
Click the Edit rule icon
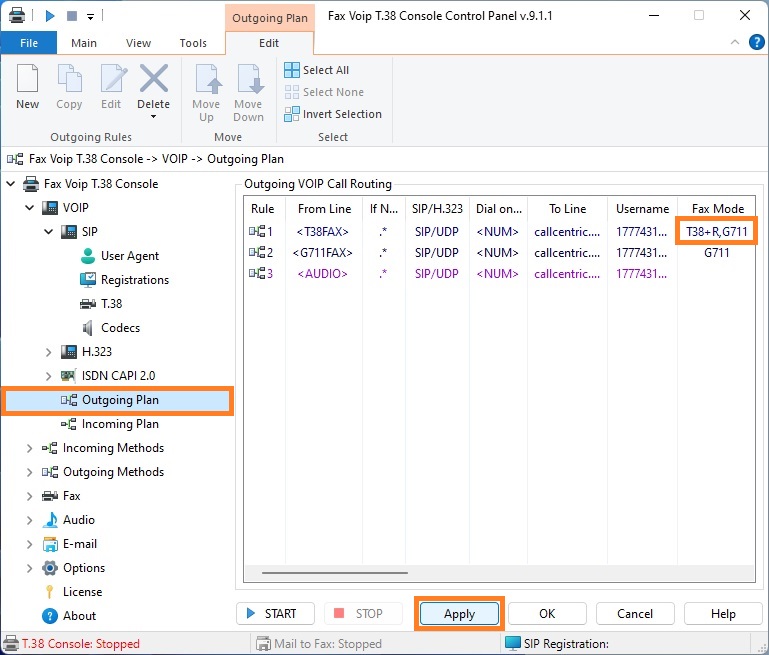pyautogui.click(x=113, y=78)
